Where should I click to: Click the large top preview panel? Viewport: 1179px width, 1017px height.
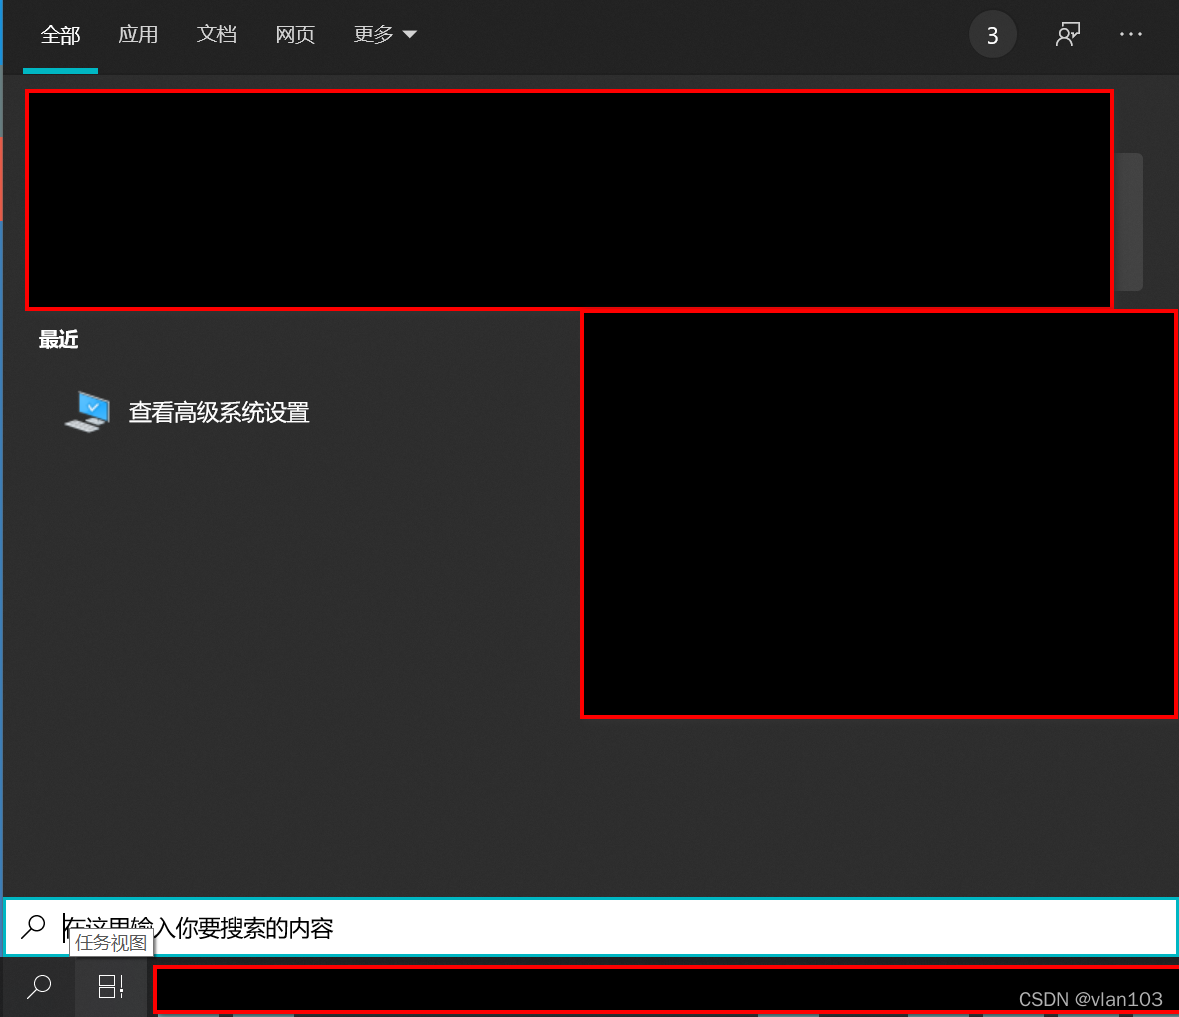pos(570,199)
